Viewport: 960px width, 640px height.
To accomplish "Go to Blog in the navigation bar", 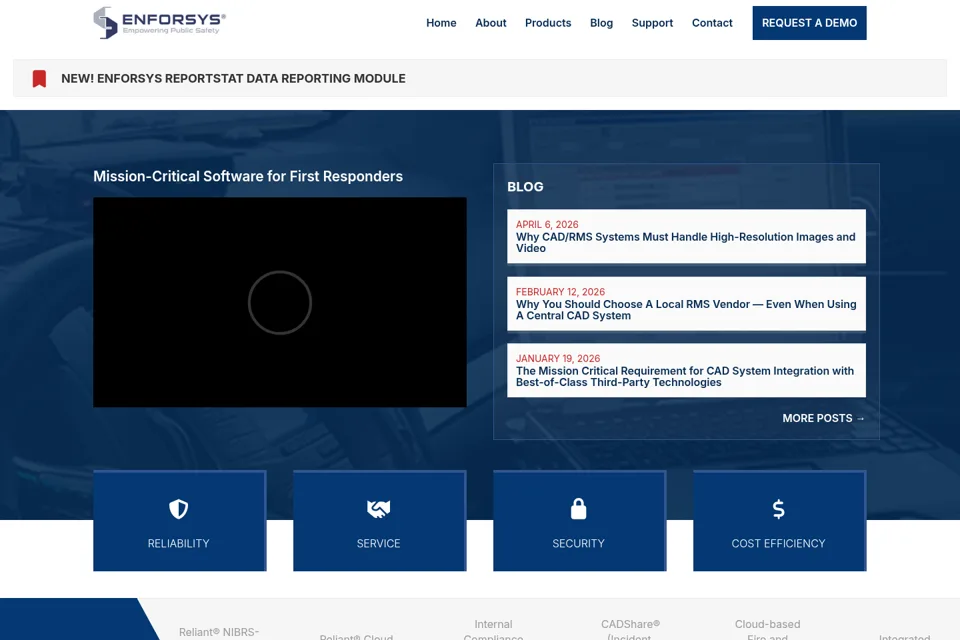I will [x=601, y=23].
